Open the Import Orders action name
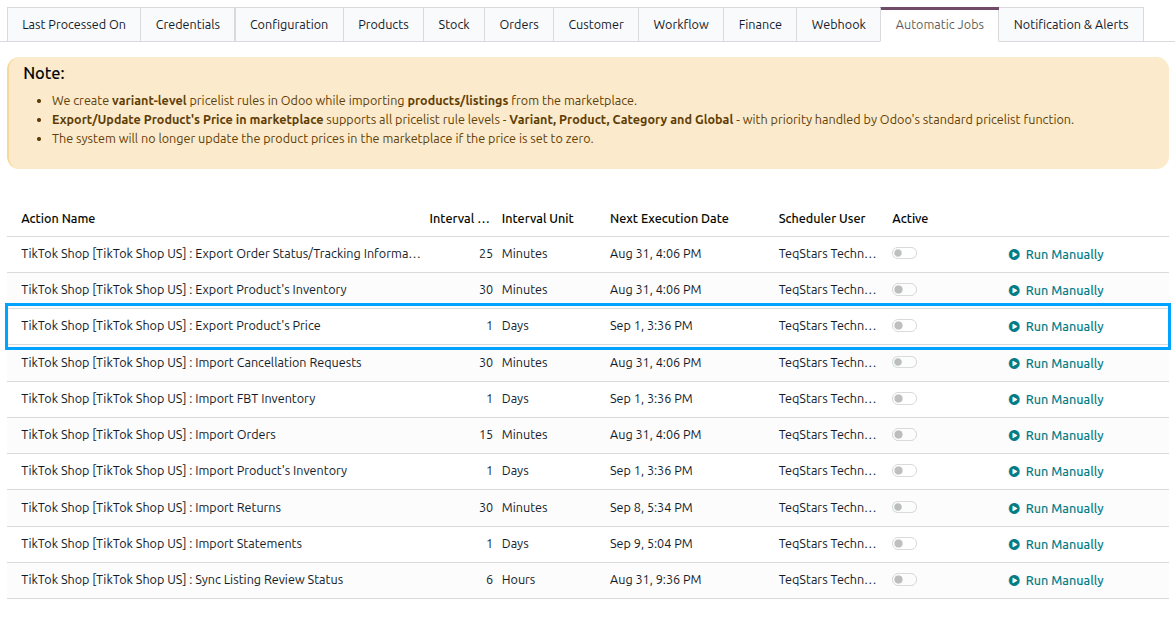 pyautogui.click(x=148, y=434)
